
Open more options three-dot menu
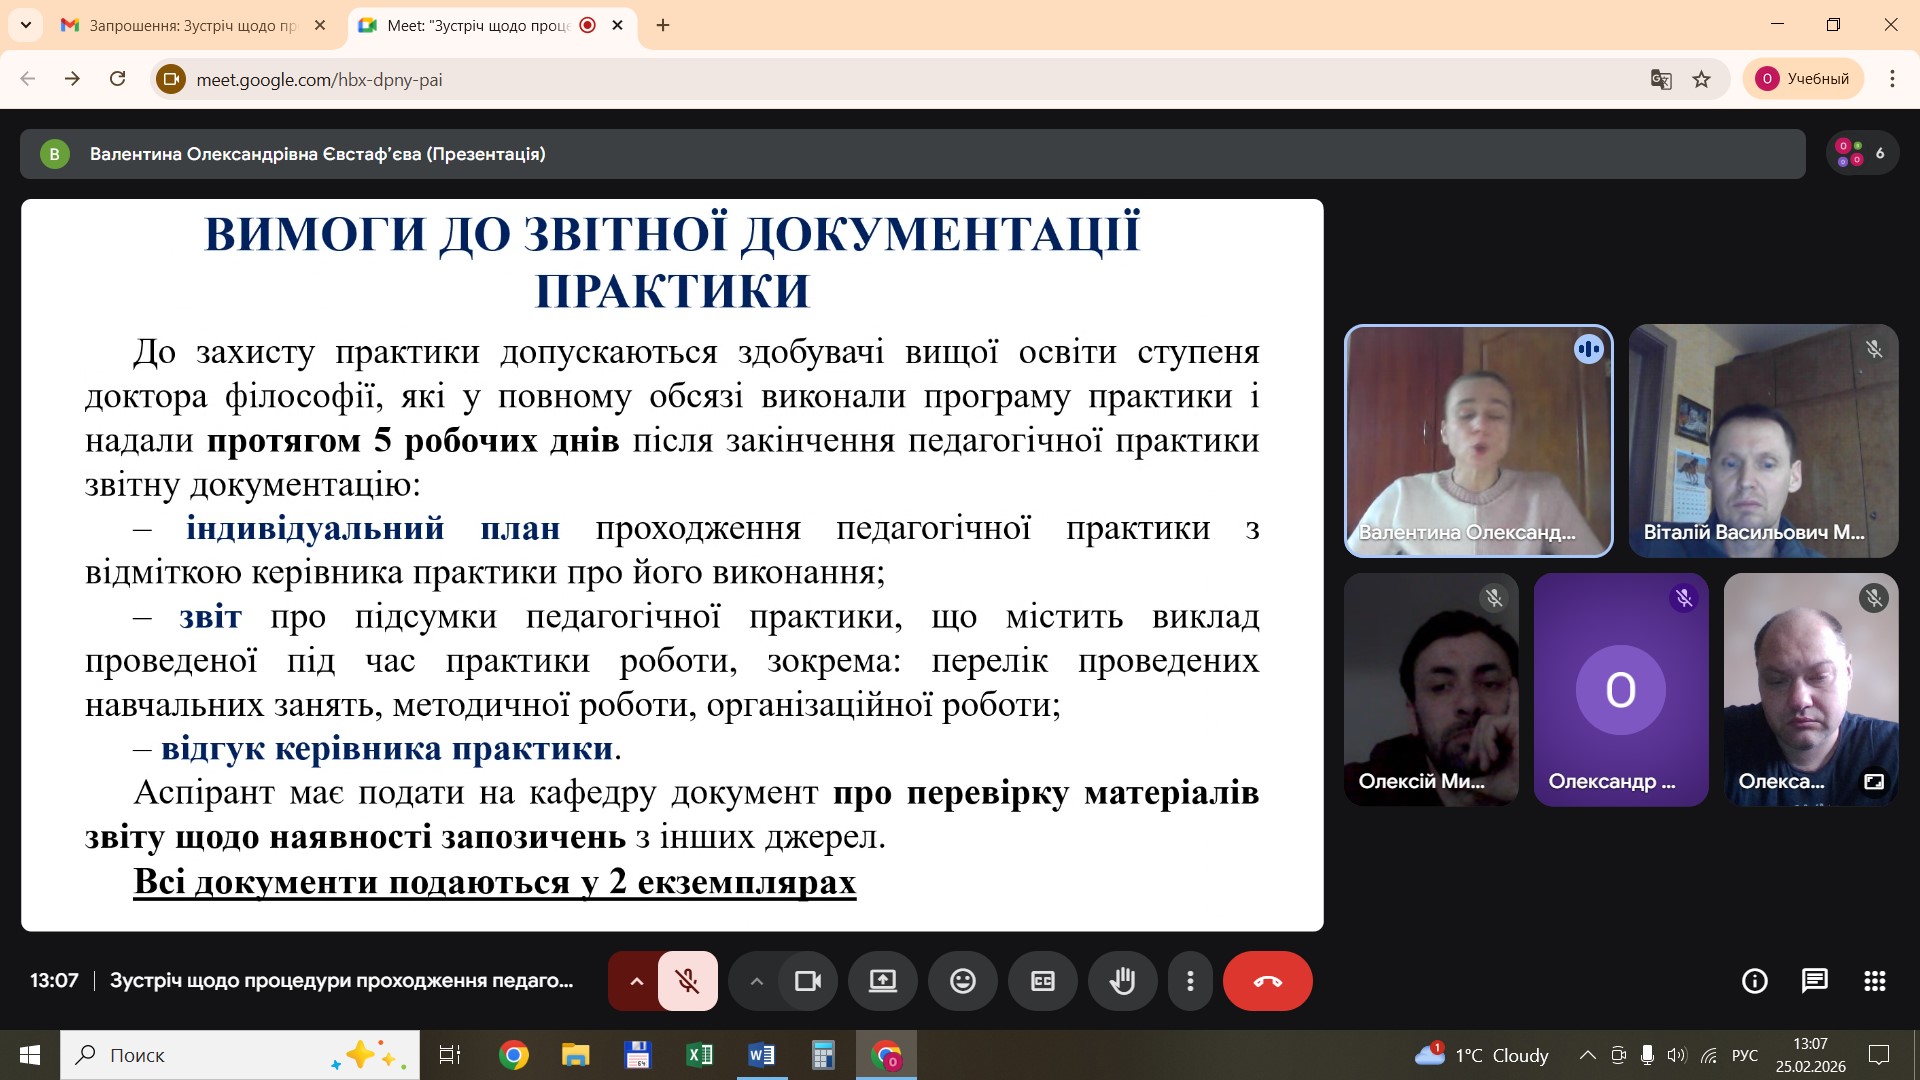pyautogui.click(x=1190, y=981)
